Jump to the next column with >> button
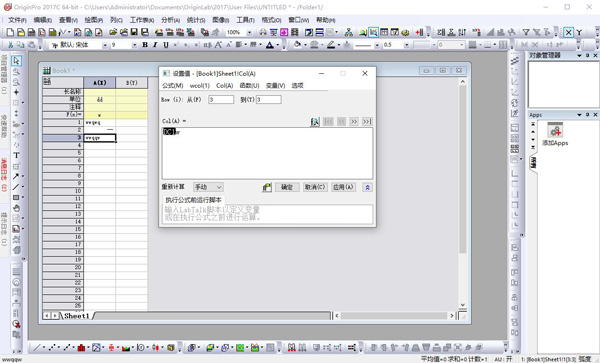 (x=354, y=122)
